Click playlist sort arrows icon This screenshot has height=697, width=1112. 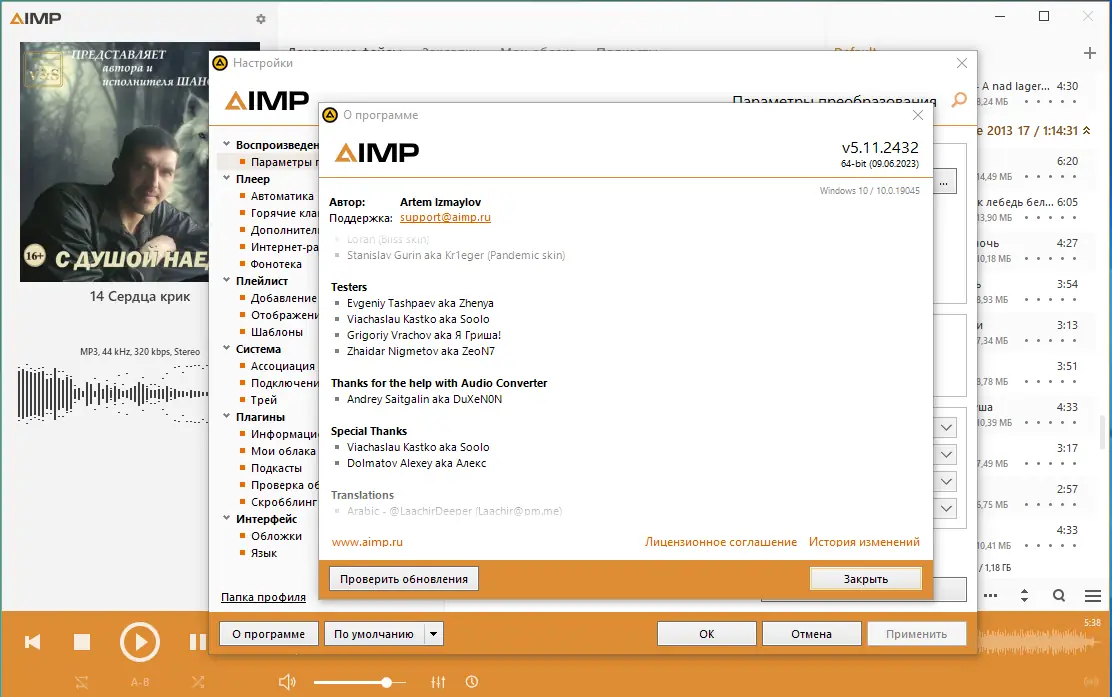pyautogui.click(x=1024, y=596)
